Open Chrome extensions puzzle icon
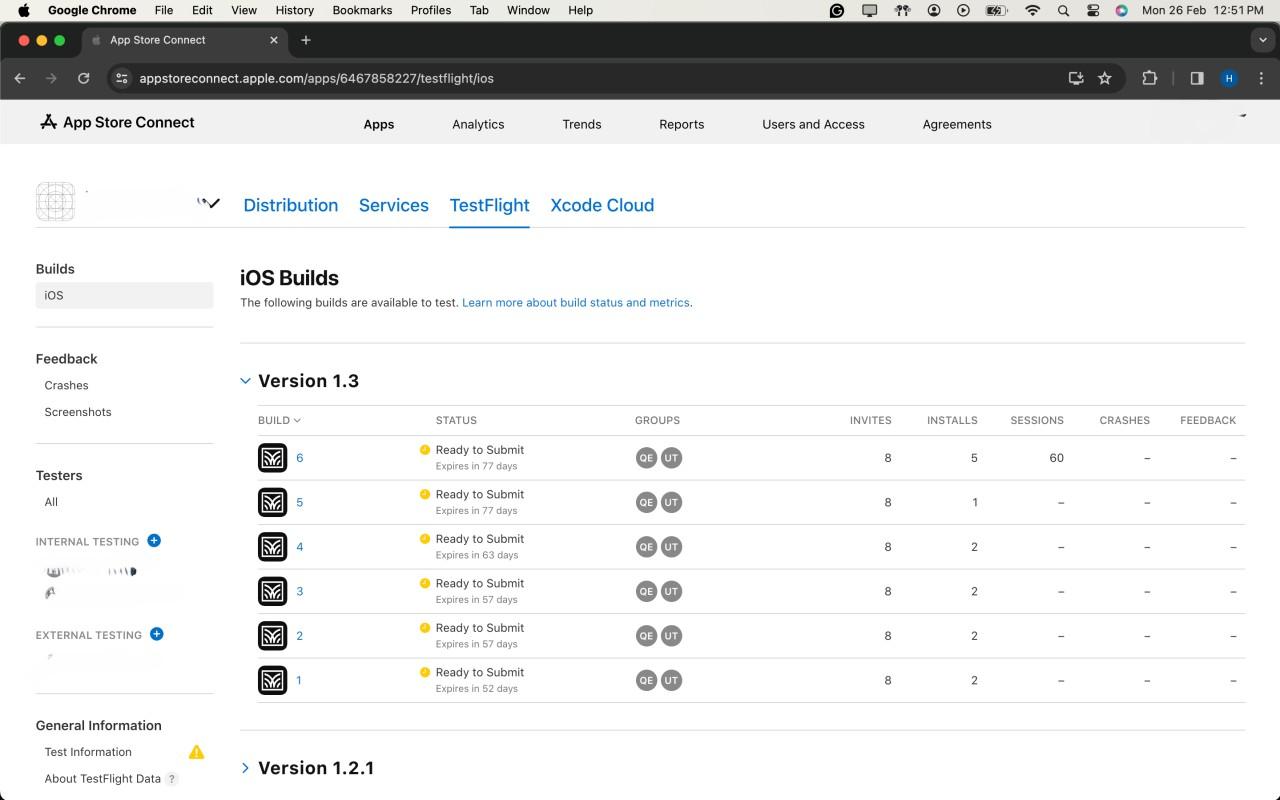Image resolution: width=1280 pixels, height=800 pixels. point(1149,78)
